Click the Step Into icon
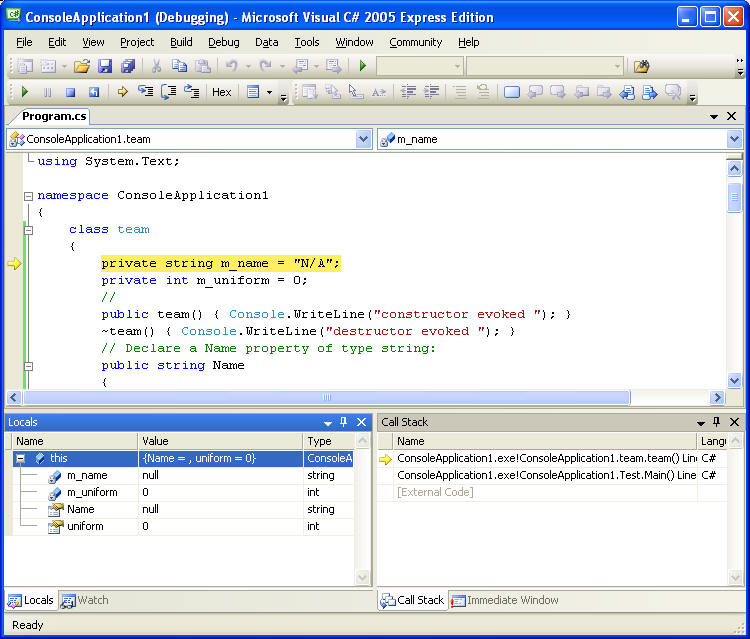This screenshot has height=639, width=750. click(x=146, y=92)
